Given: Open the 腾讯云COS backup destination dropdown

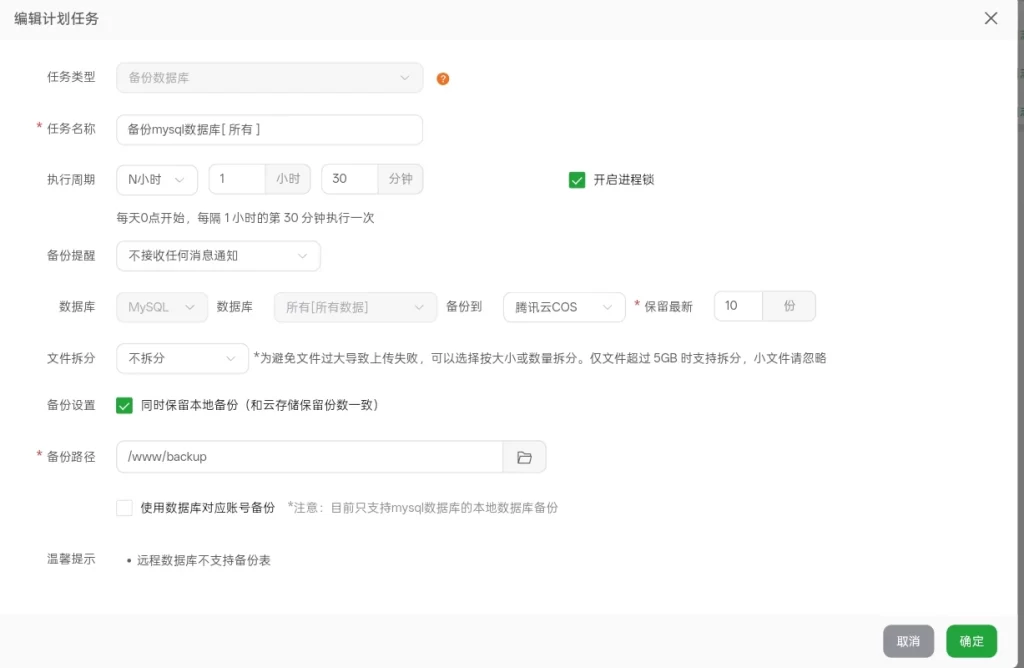Looking at the screenshot, I should click(x=563, y=307).
